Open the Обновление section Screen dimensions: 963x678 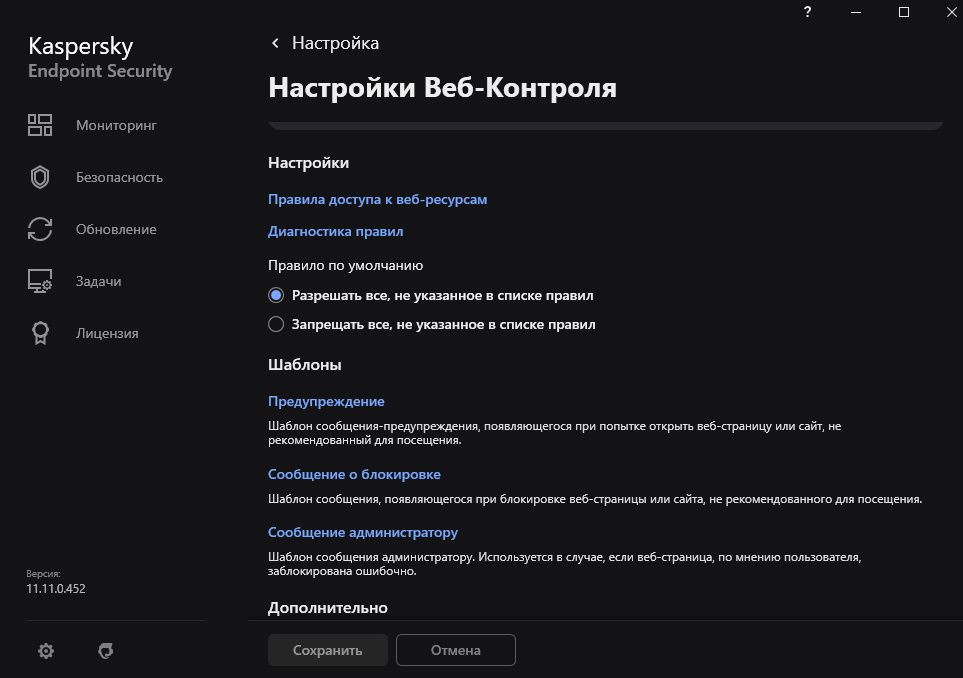pyautogui.click(x=116, y=229)
